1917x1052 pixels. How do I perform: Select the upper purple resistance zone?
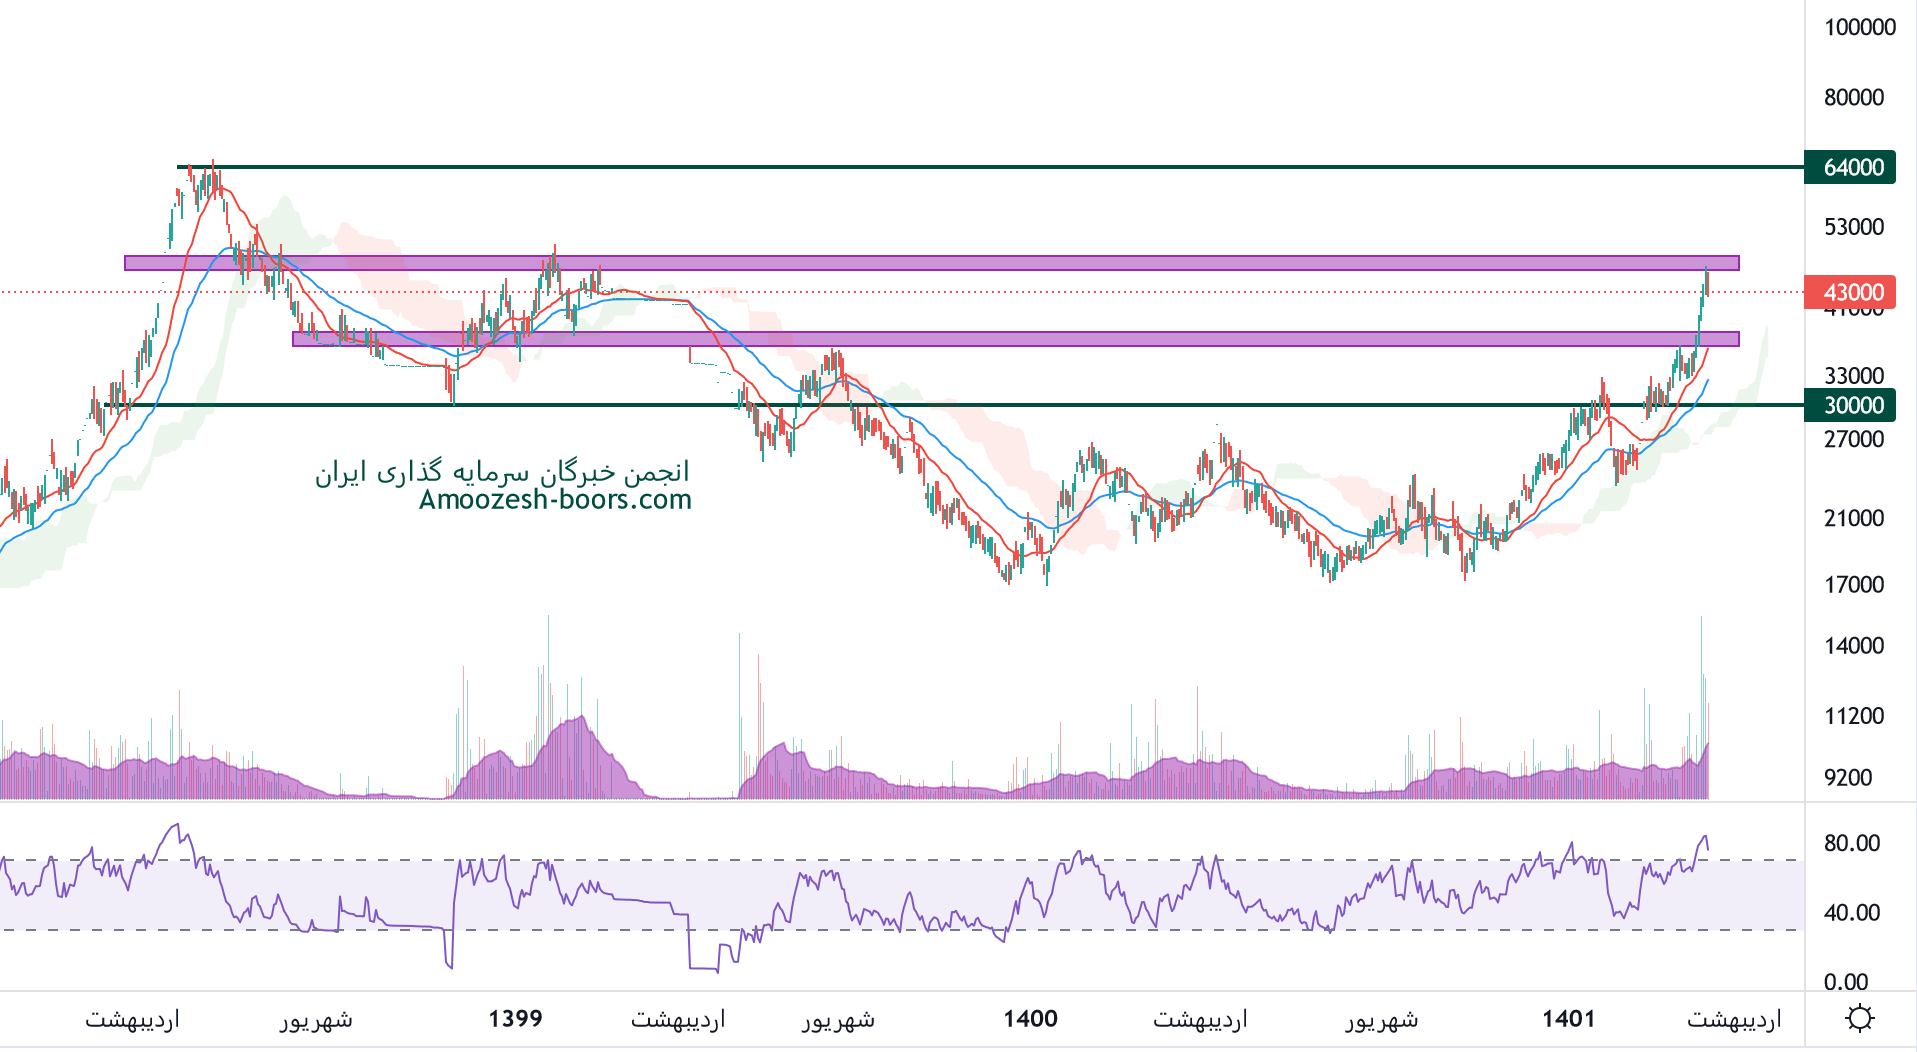[930, 263]
